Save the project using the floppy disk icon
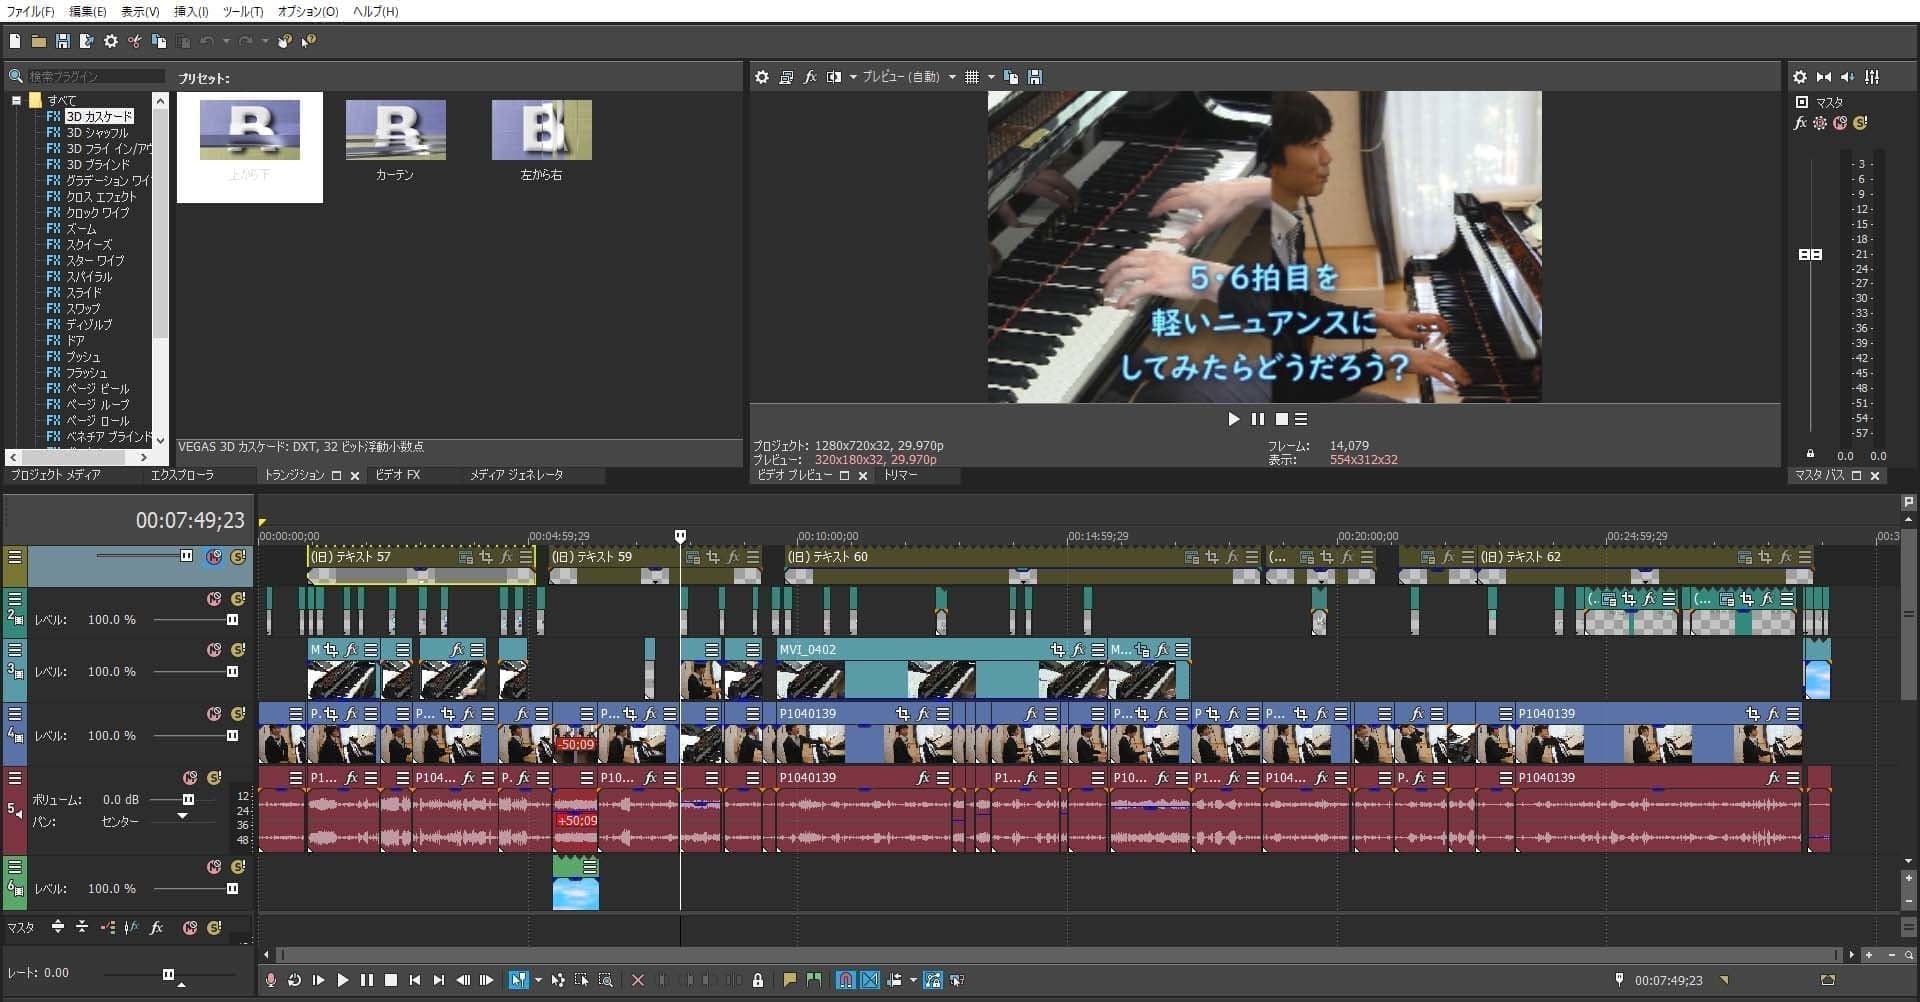Image resolution: width=1920 pixels, height=1002 pixels. click(62, 41)
